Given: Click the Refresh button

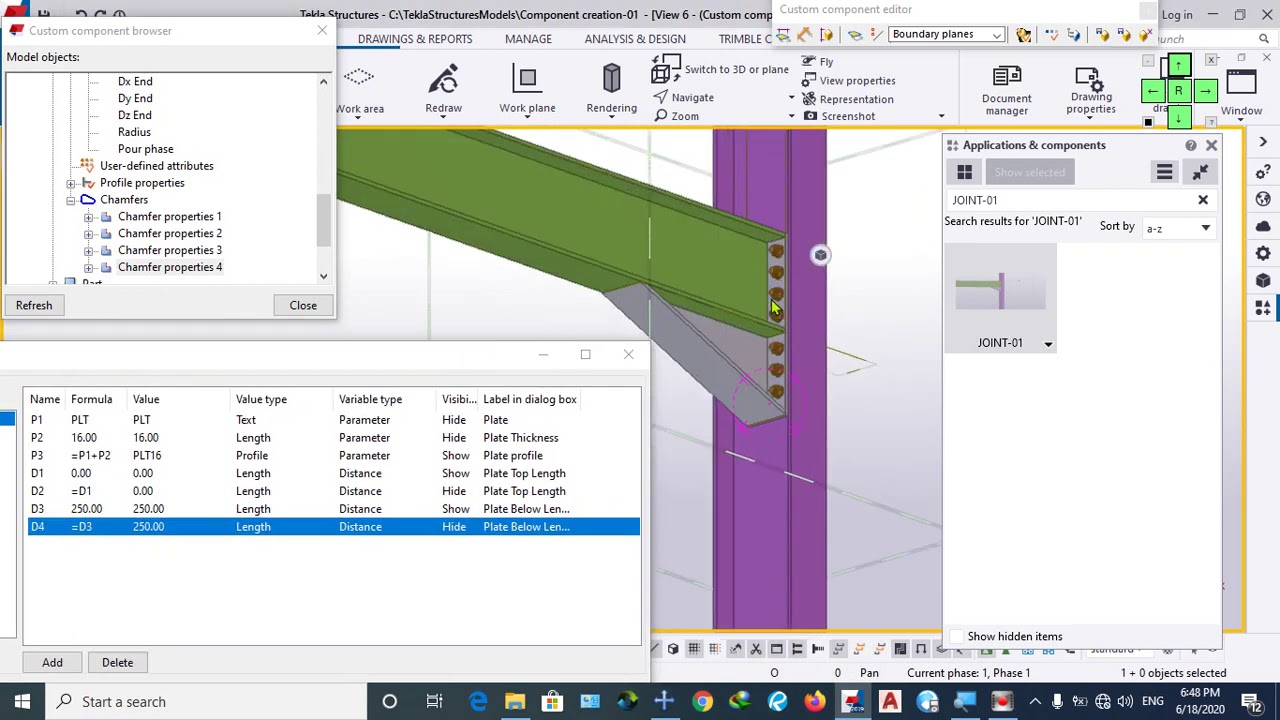Looking at the screenshot, I should click(34, 305).
